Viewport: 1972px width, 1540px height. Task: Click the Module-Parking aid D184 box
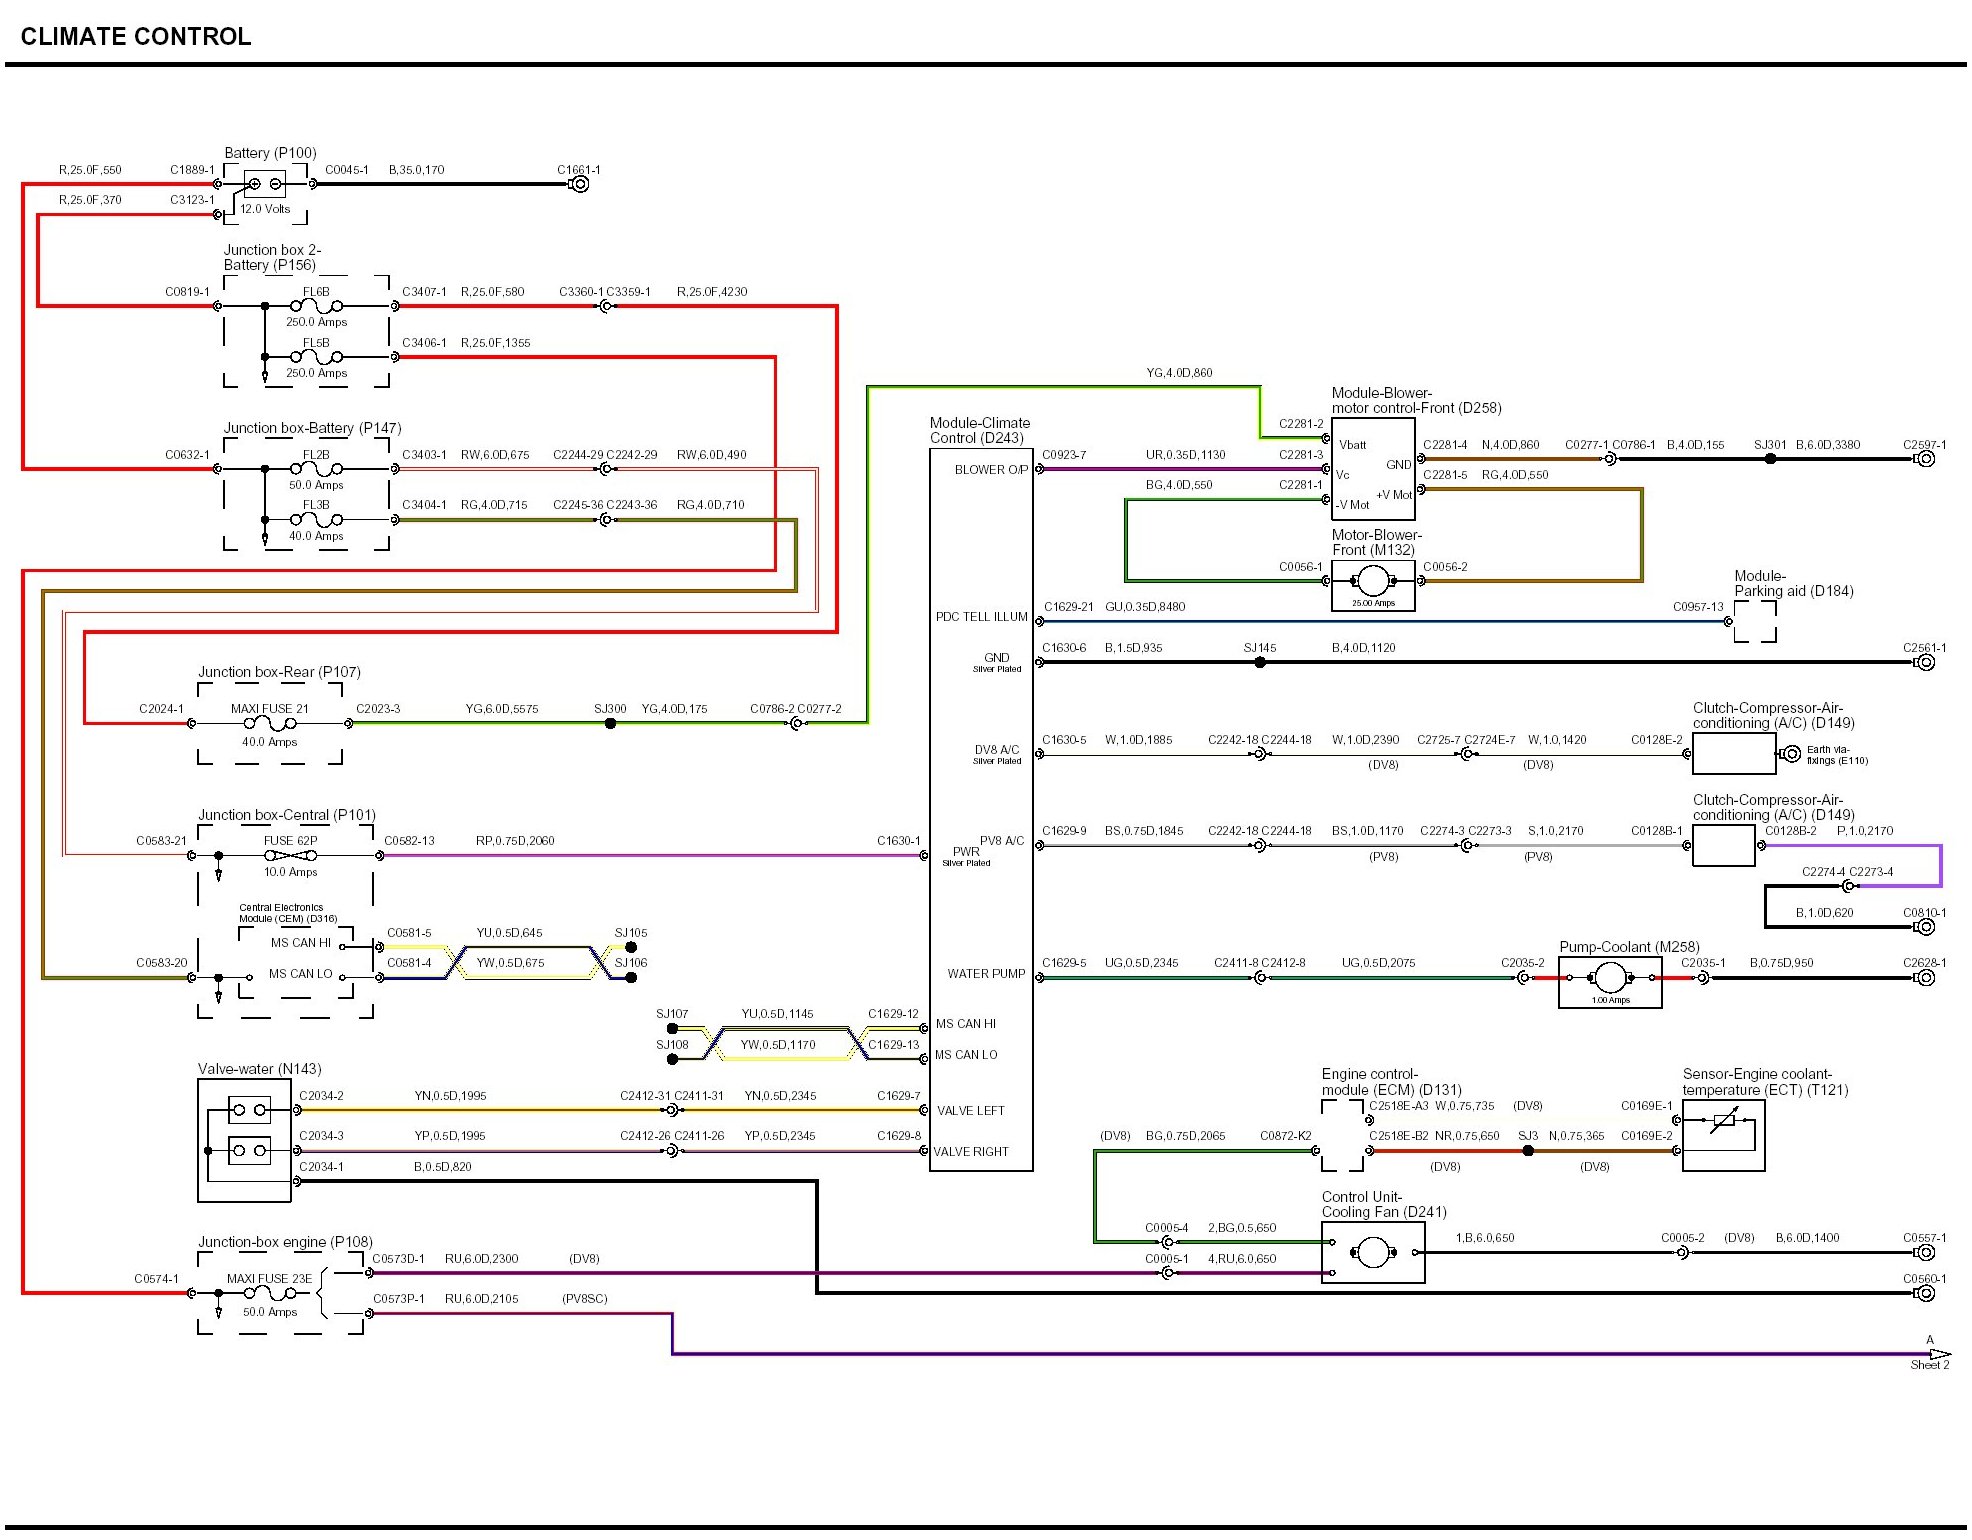coord(1755,622)
